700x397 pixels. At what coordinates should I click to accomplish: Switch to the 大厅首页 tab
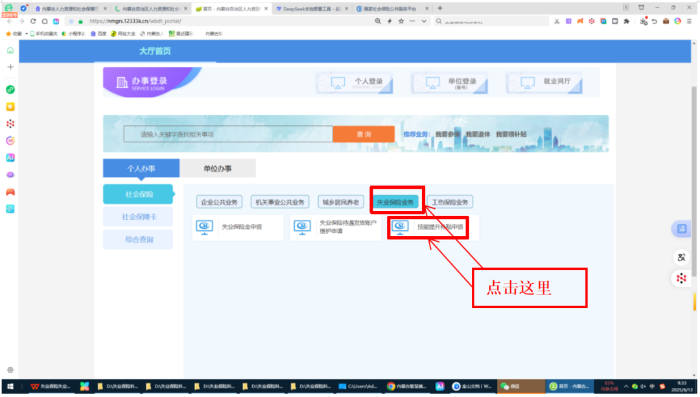(x=154, y=51)
